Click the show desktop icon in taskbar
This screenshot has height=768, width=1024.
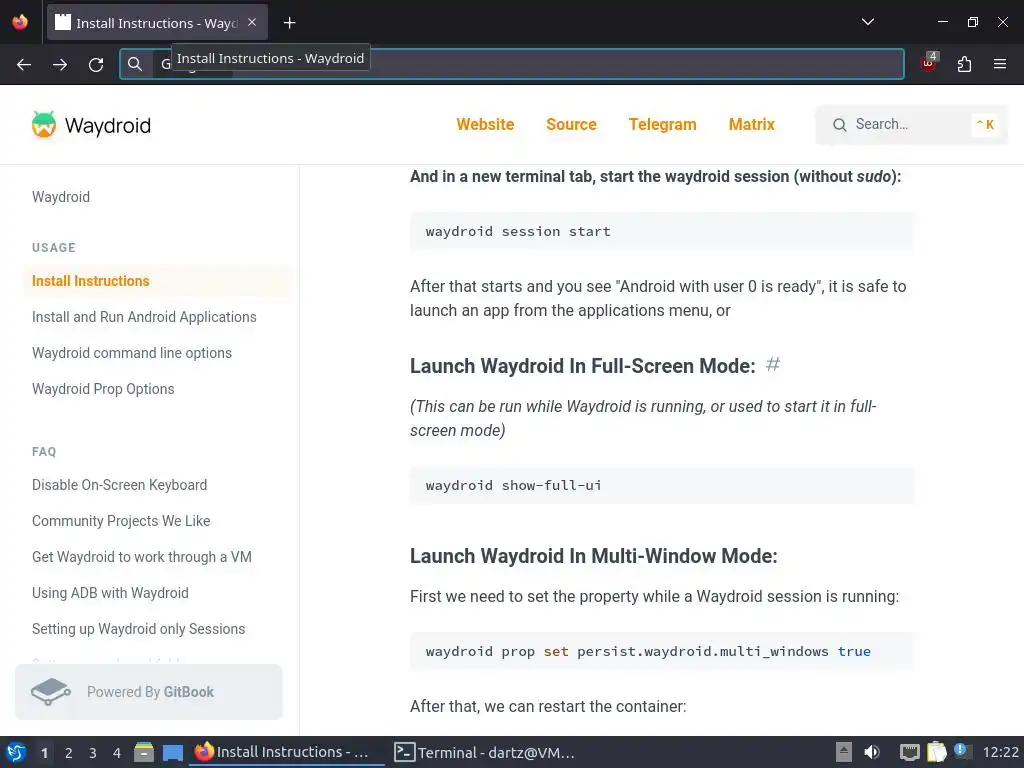(173, 752)
